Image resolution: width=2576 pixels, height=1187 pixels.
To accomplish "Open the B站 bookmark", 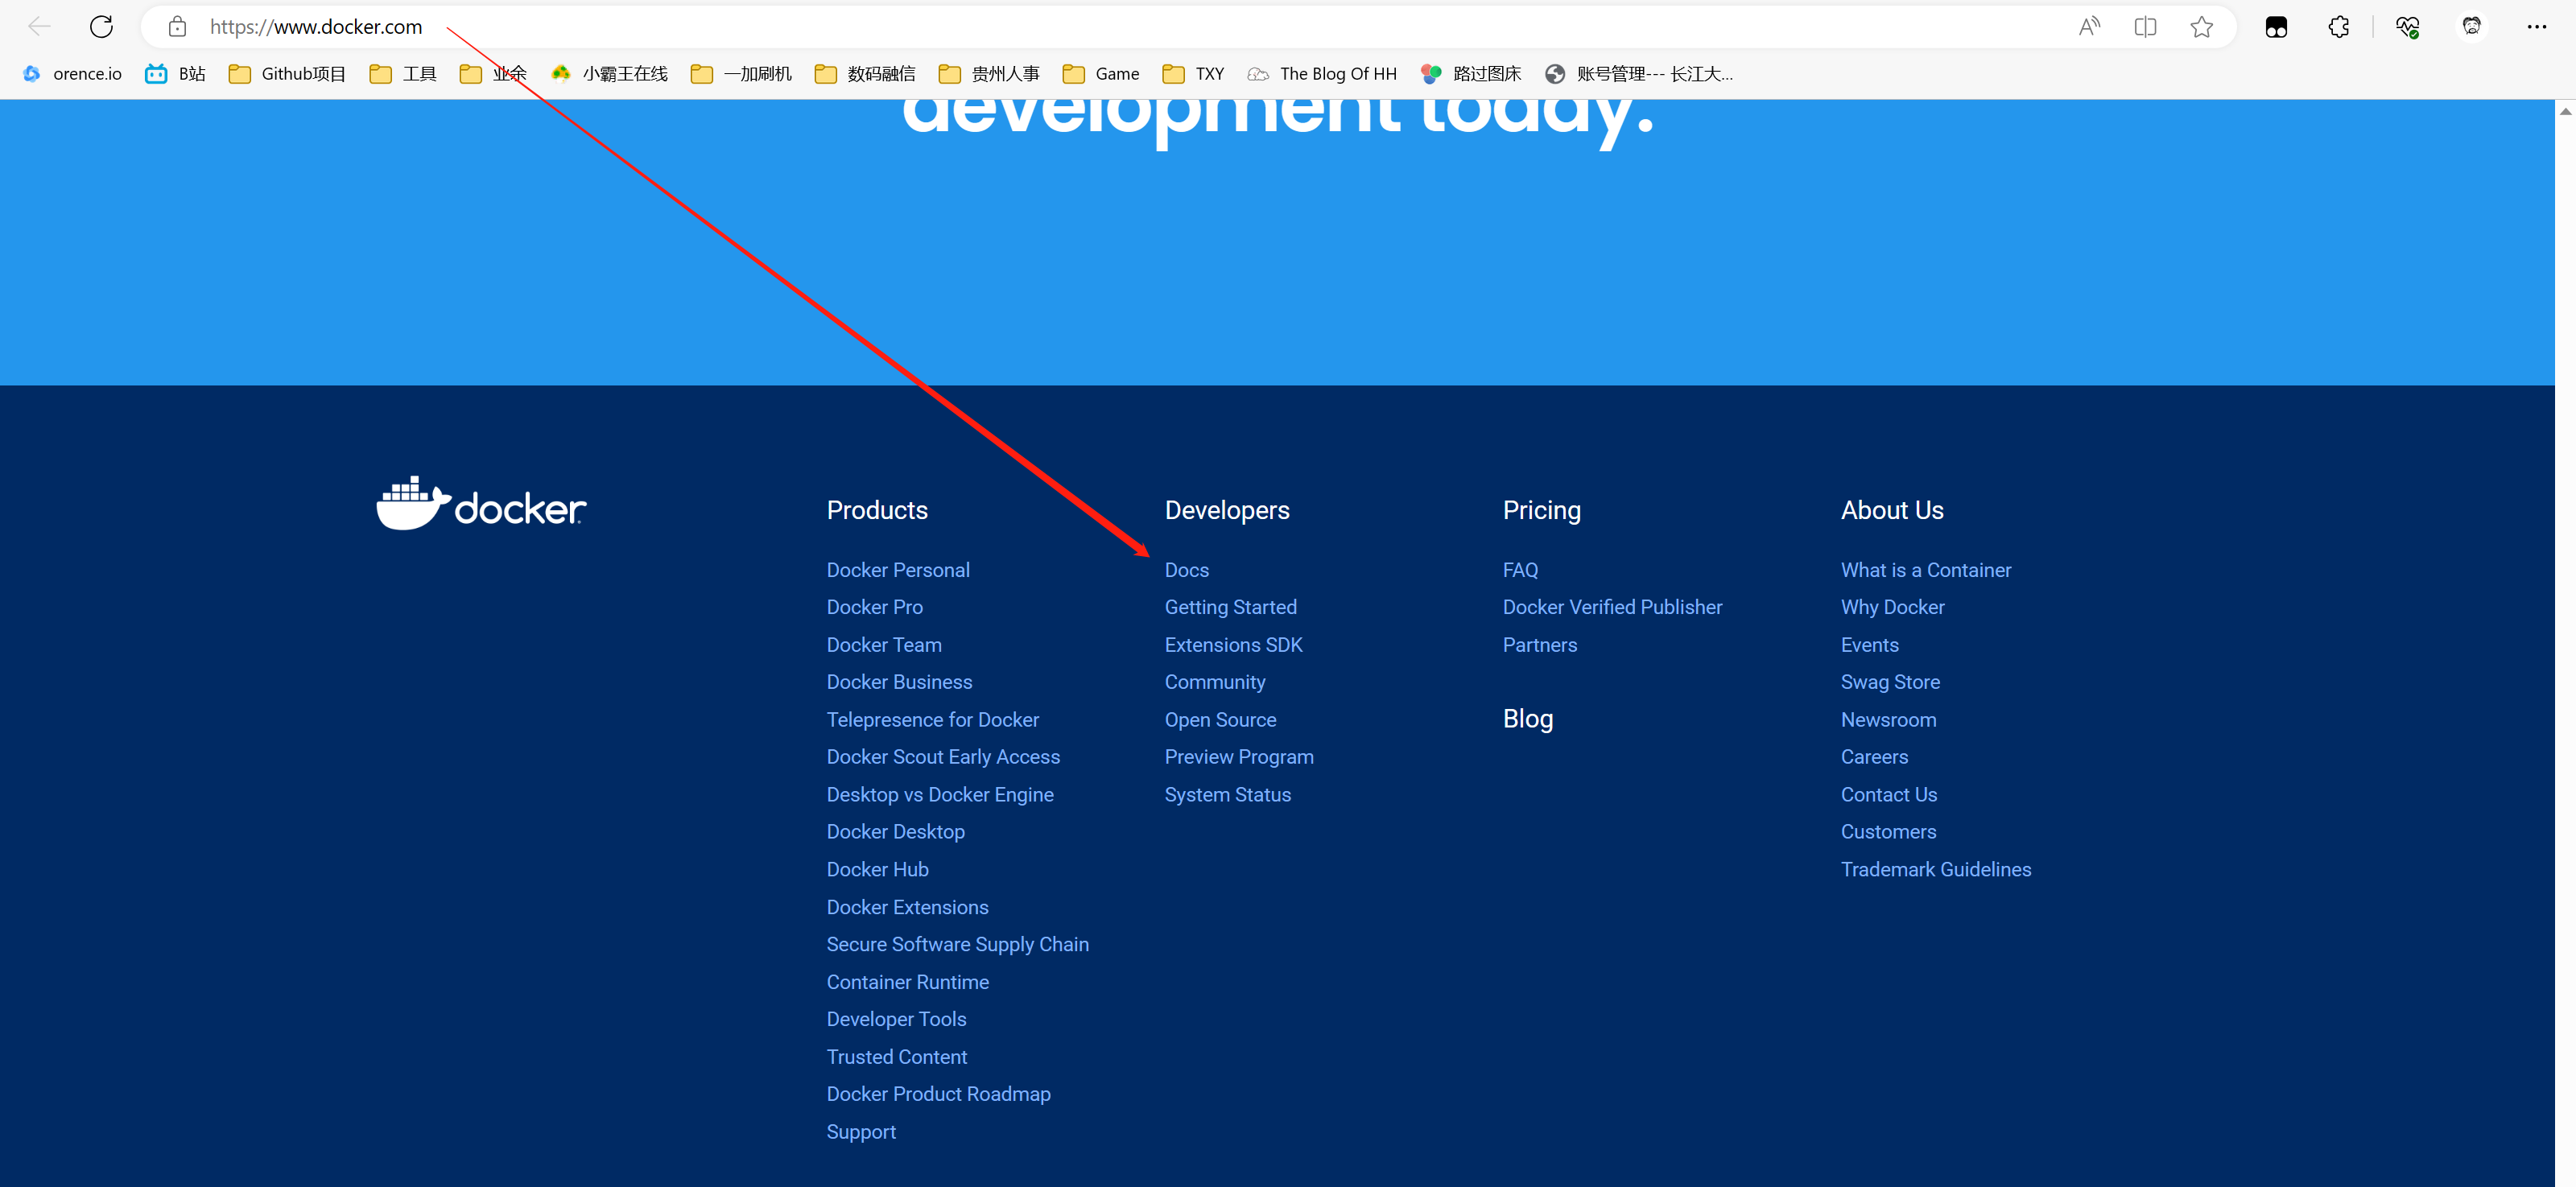I will pyautogui.click(x=175, y=74).
